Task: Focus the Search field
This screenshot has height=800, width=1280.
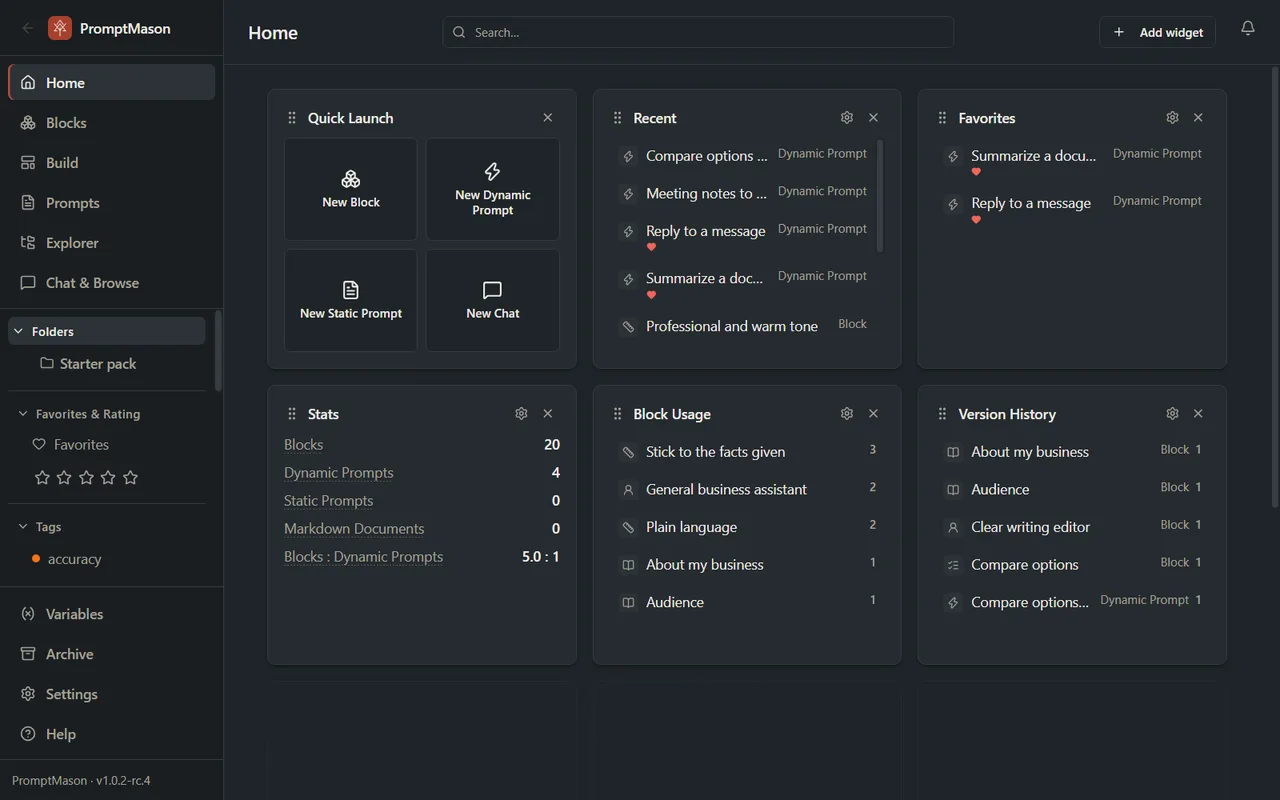Action: 698,32
